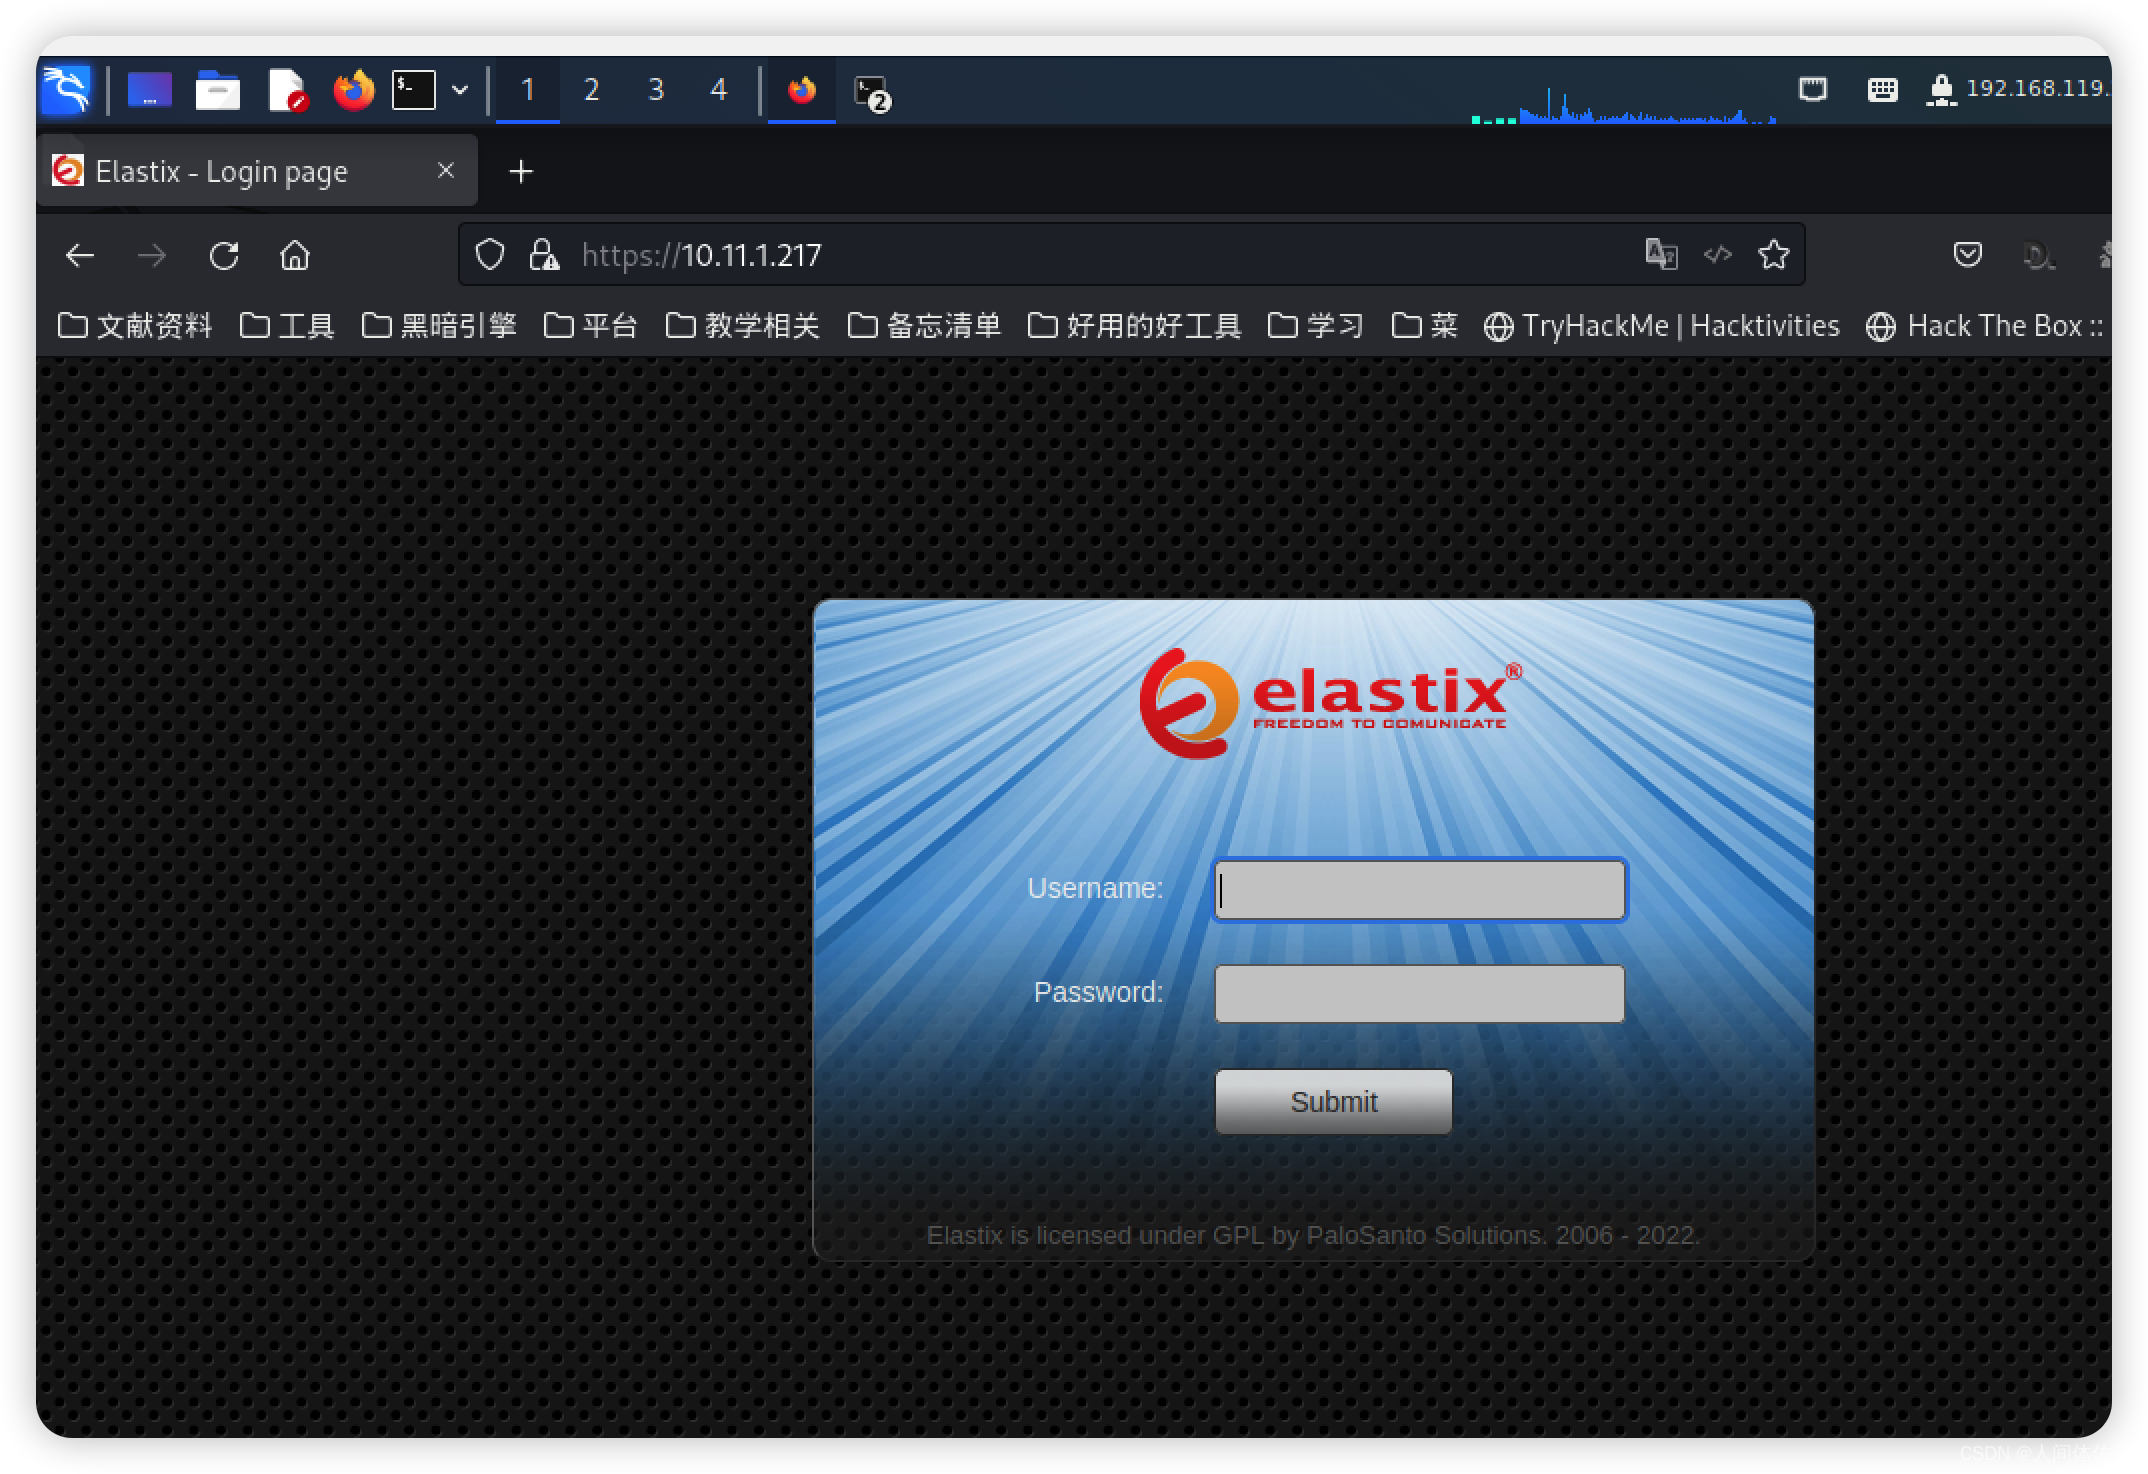Viewport: 2148px width, 1474px height.
Task: Expand the terminal launcher dropdown arrow
Action: pos(460,90)
